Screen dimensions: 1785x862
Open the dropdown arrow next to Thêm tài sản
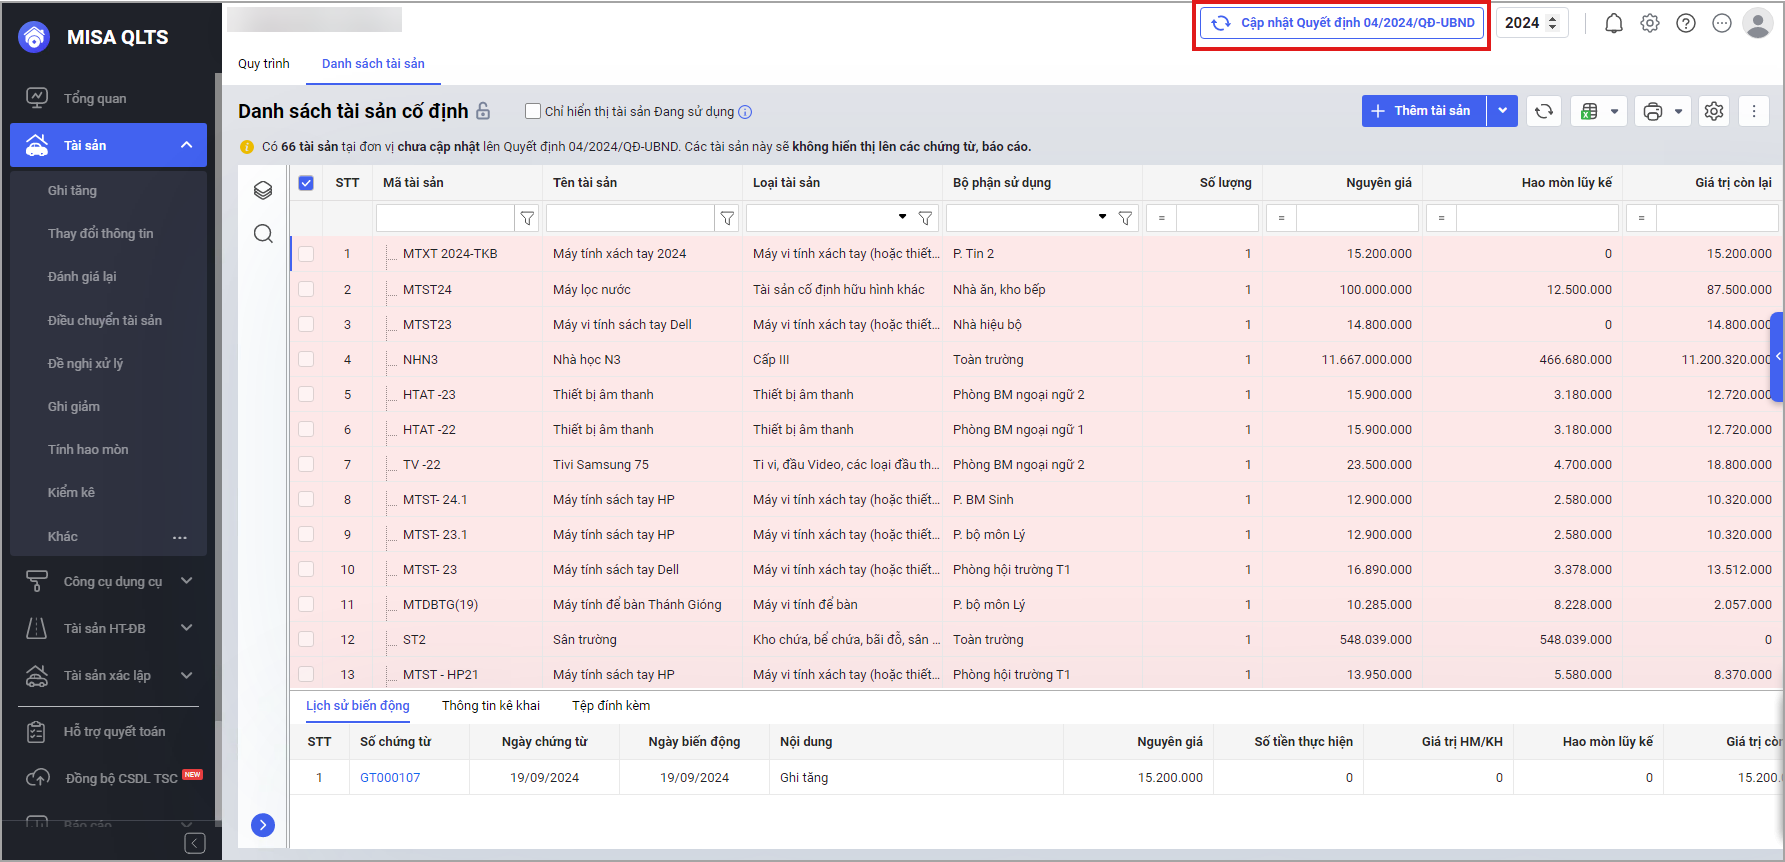(x=1502, y=111)
